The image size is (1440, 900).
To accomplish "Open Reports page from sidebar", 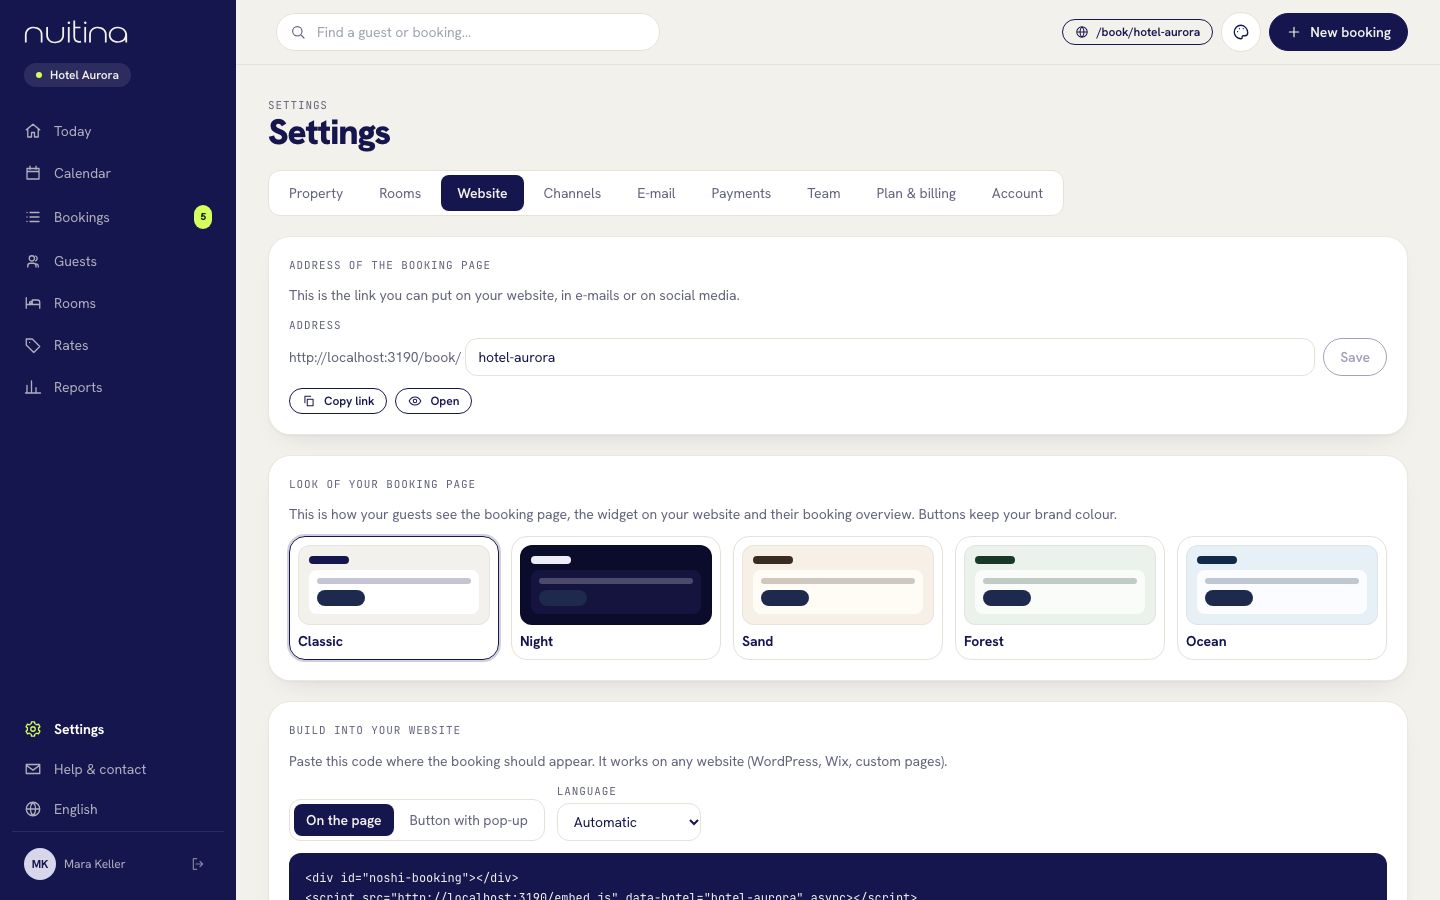I will [x=118, y=387].
